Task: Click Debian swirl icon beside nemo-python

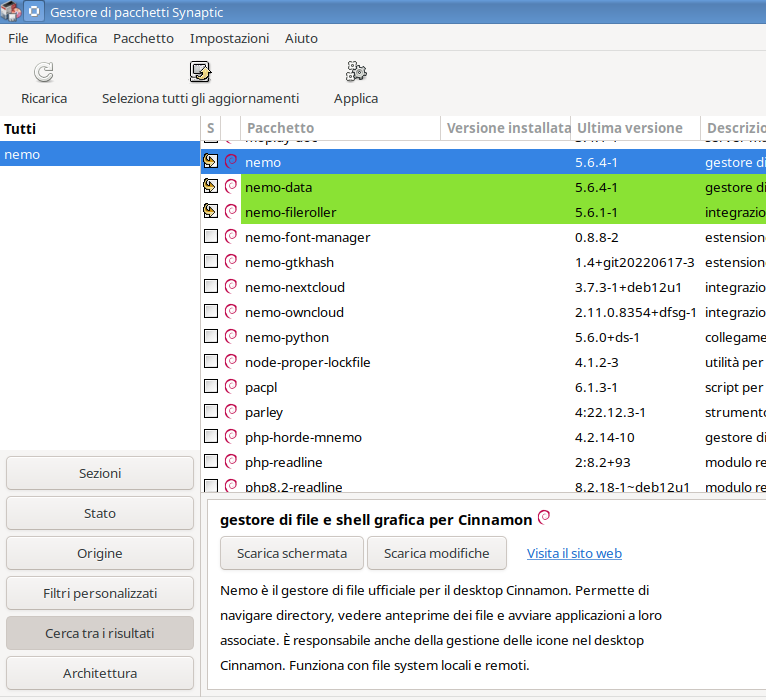Action: pyautogui.click(x=231, y=336)
